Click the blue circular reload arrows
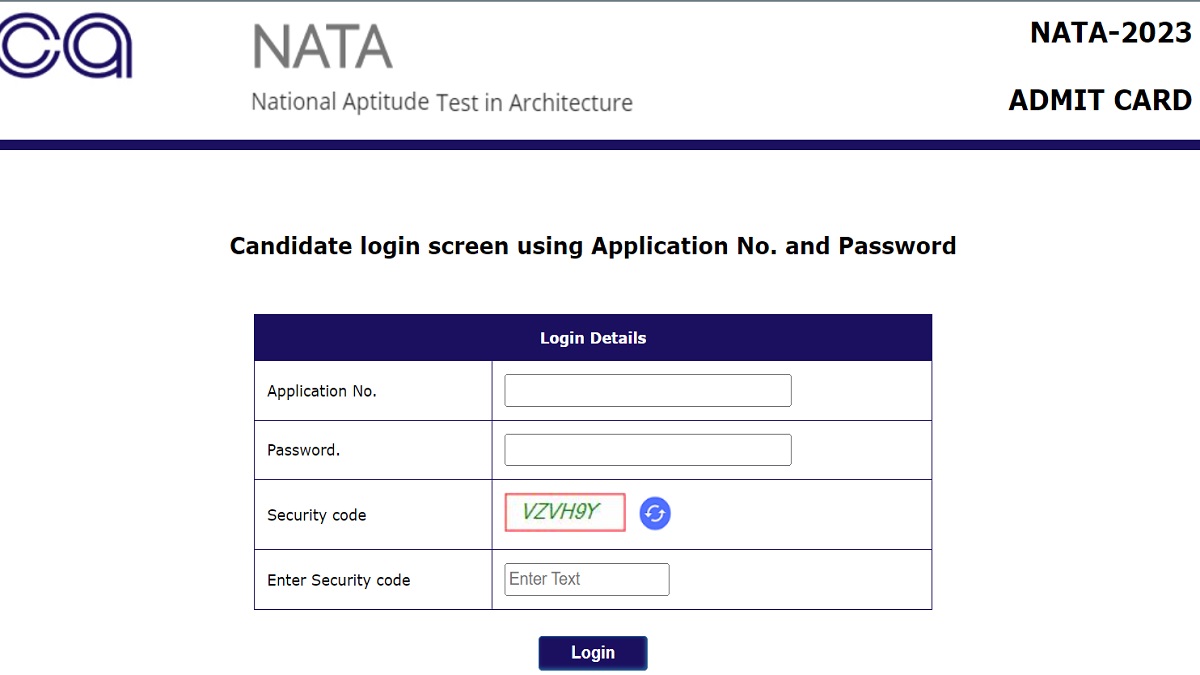Image resolution: width=1200 pixels, height=675 pixels. click(654, 512)
